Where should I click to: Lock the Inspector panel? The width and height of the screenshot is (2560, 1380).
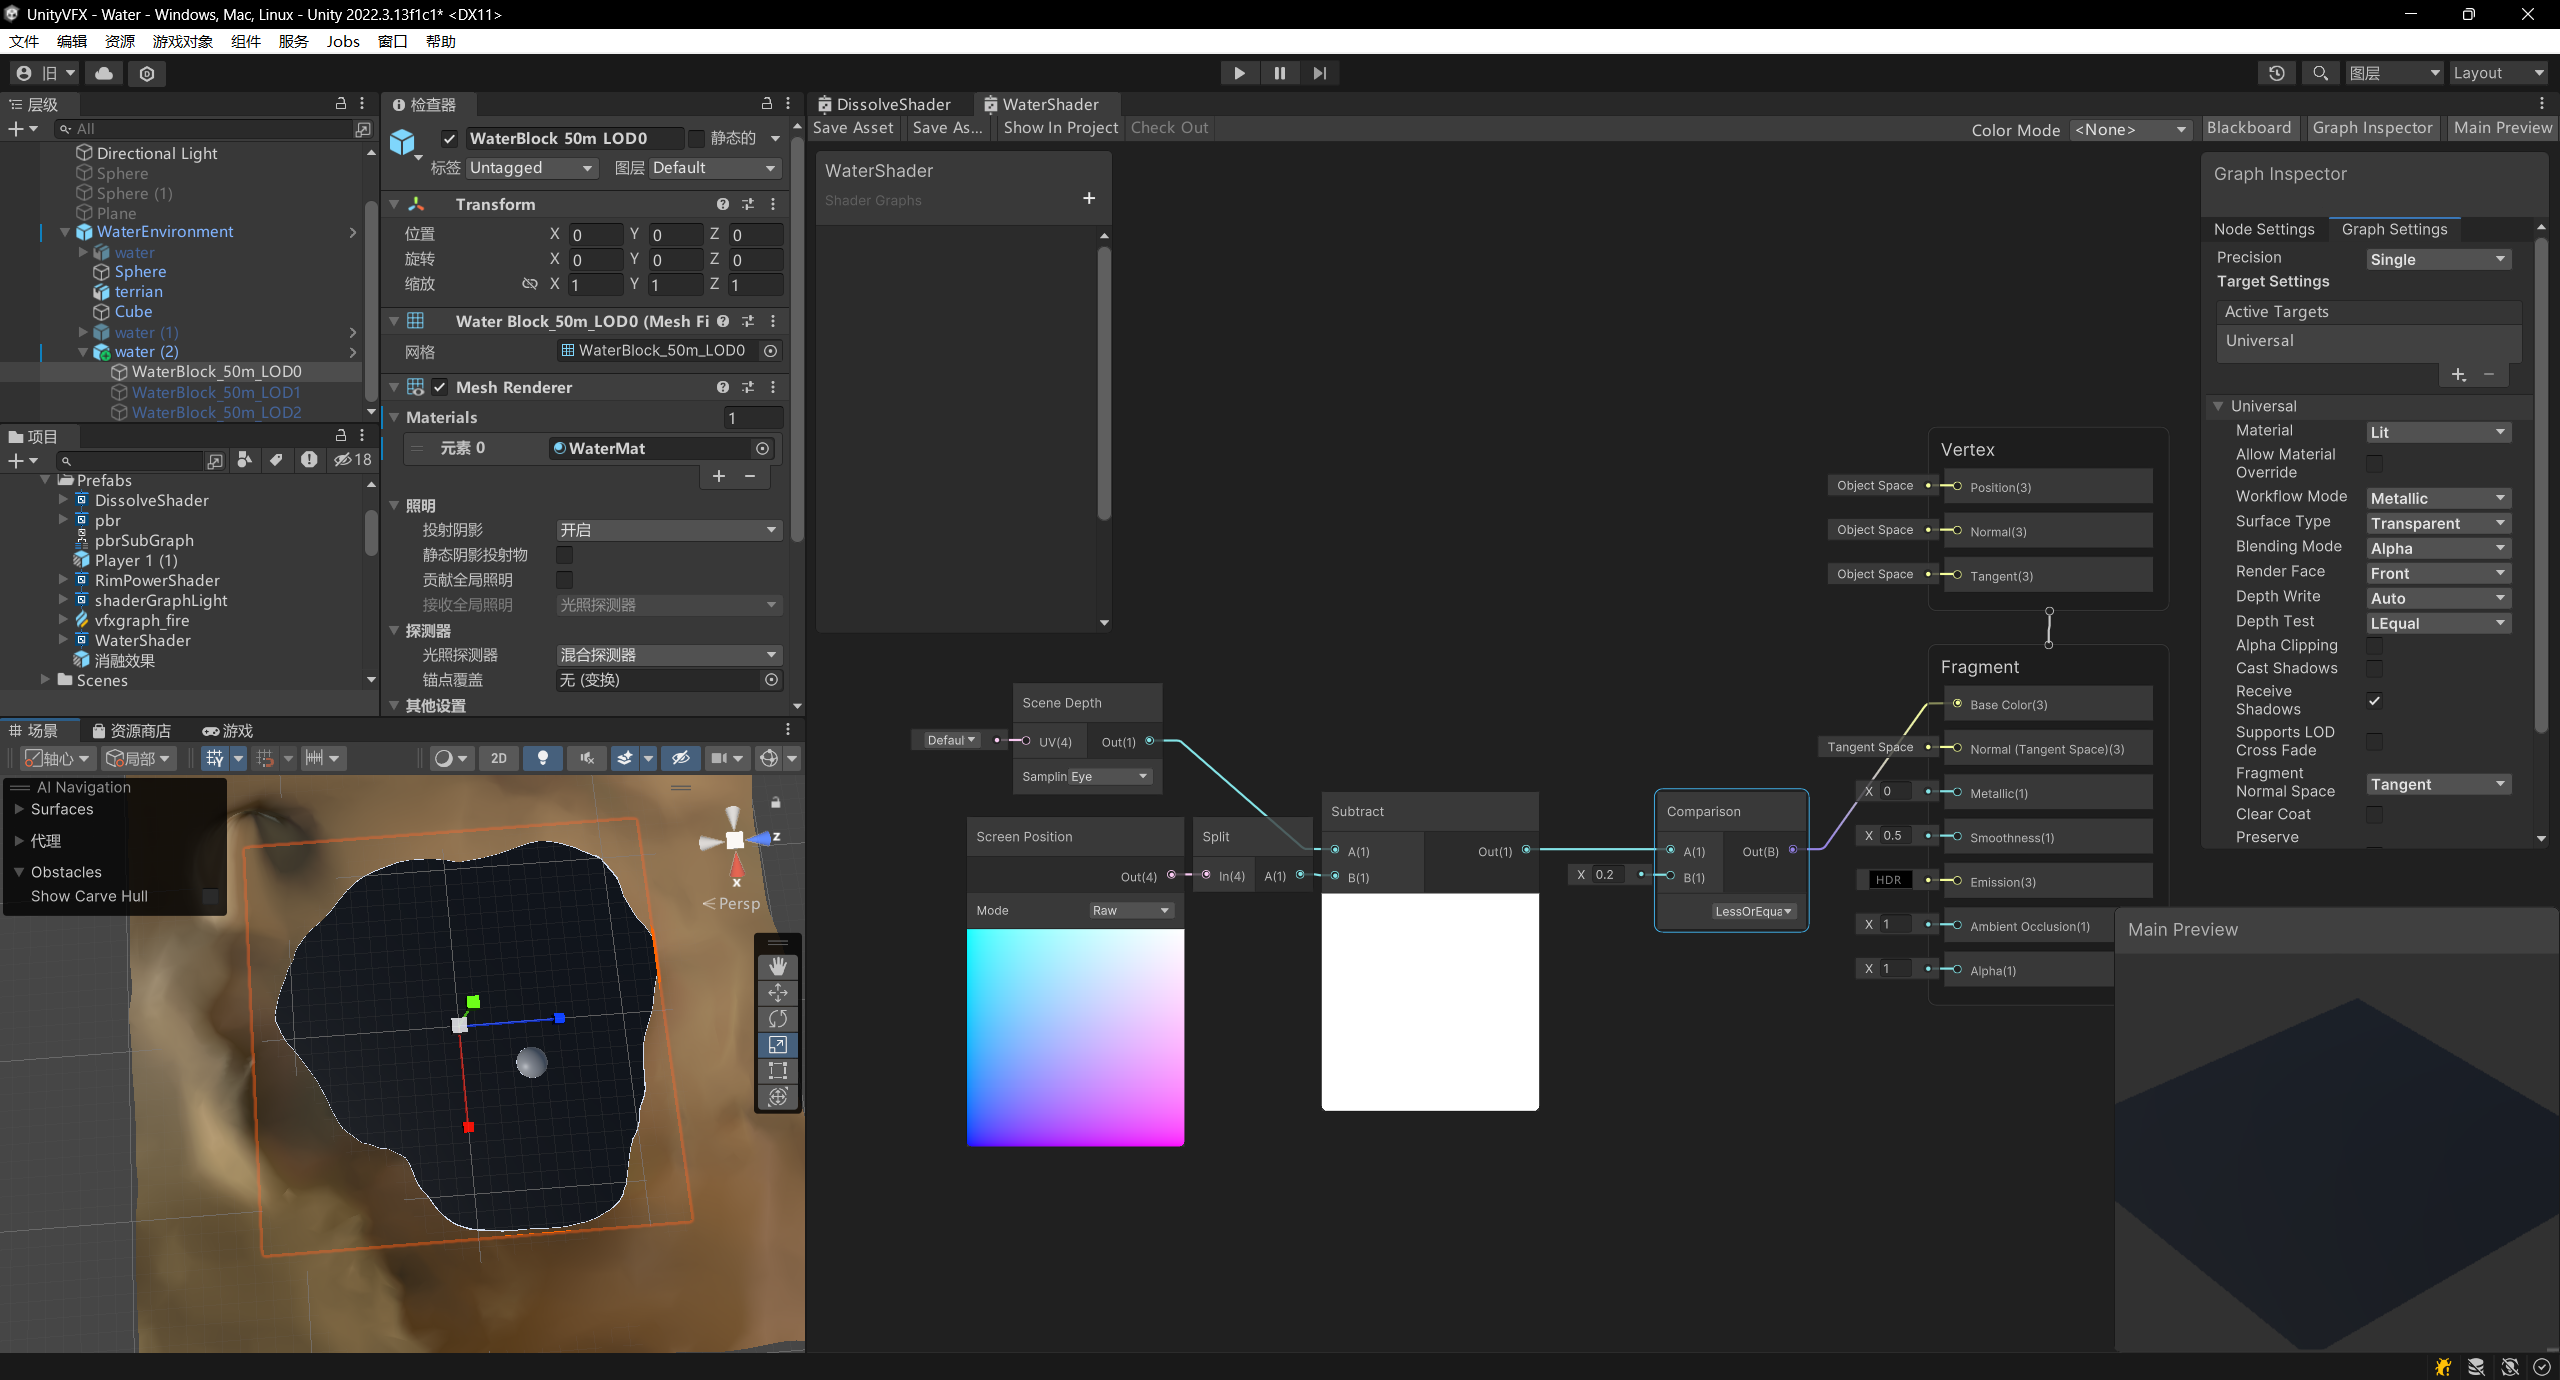767,103
